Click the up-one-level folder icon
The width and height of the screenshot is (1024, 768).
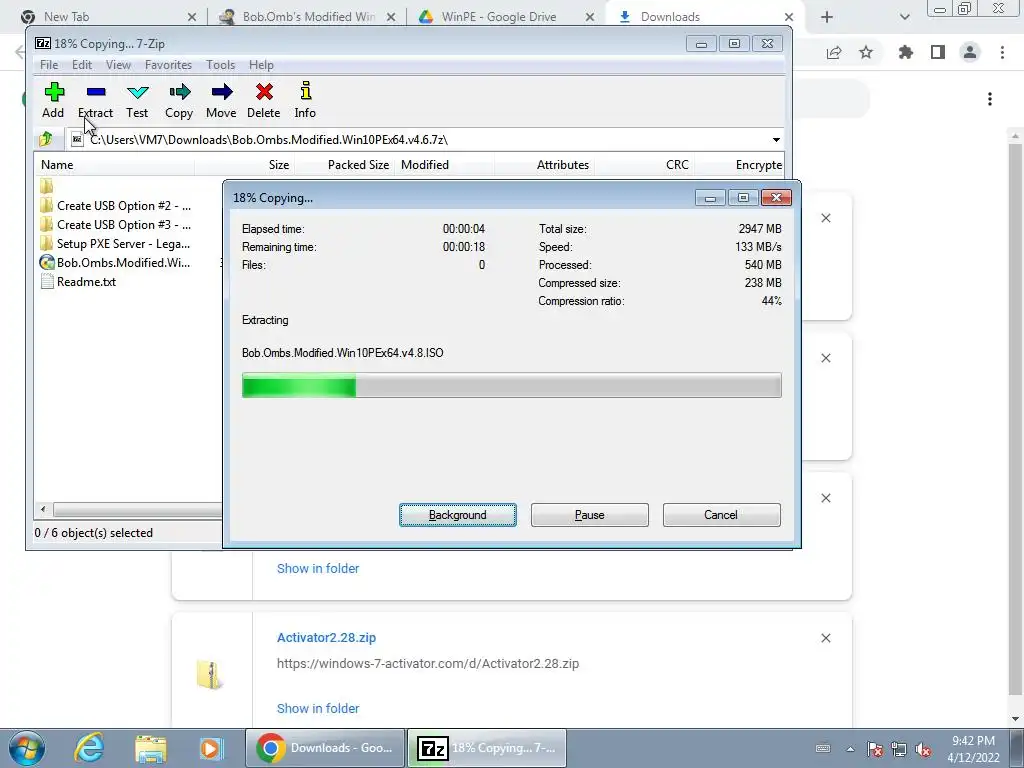[46, 139]
